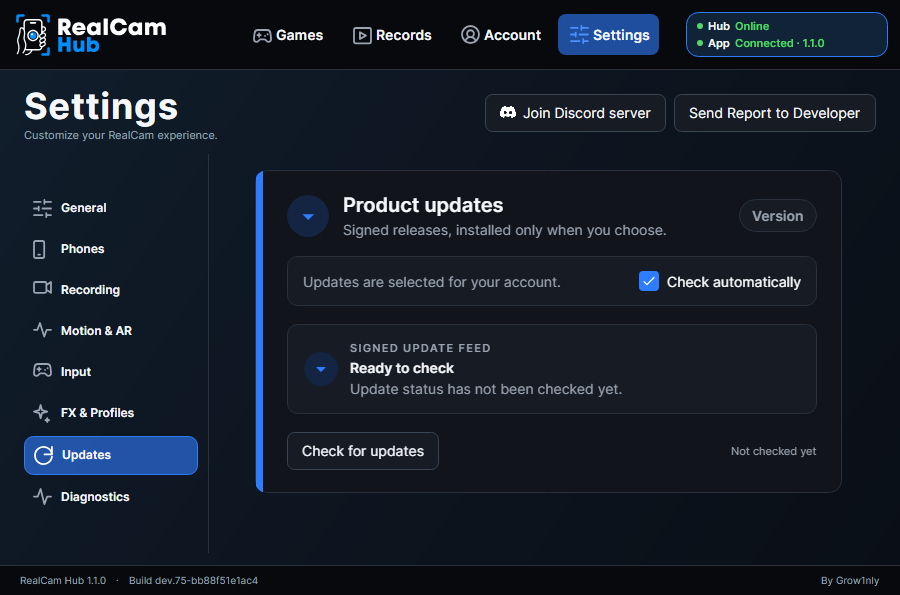Select Phones in the settings sidebar
Image resolution: width=900 pixels, height=595 pixels.
[111, 249]
